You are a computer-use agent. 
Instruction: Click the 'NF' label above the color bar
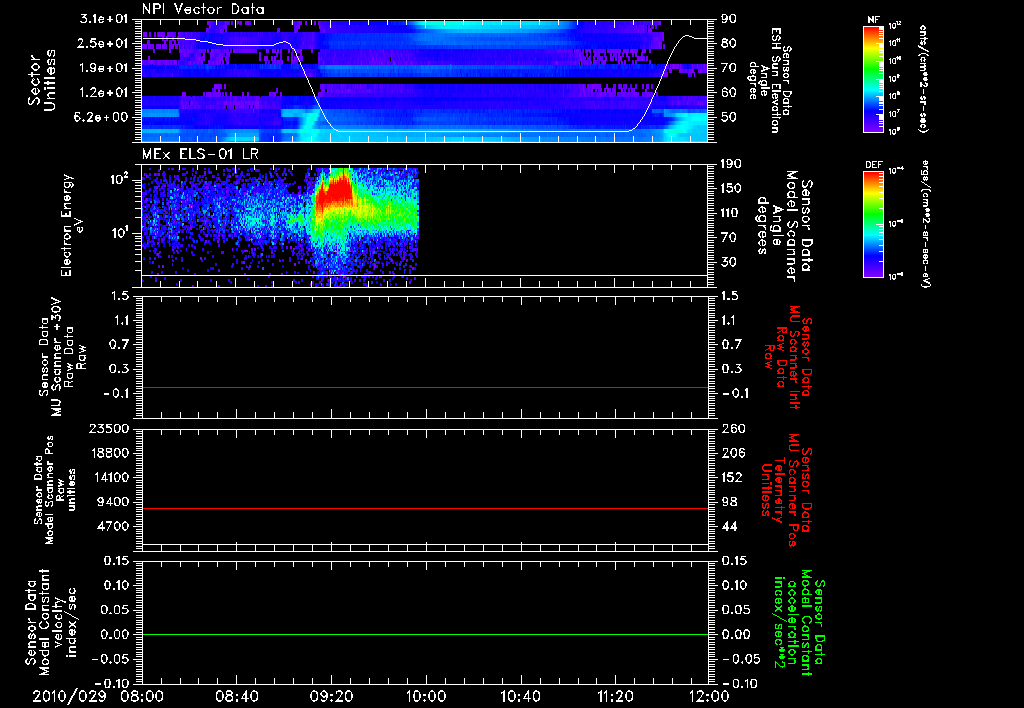coord(873,20)
